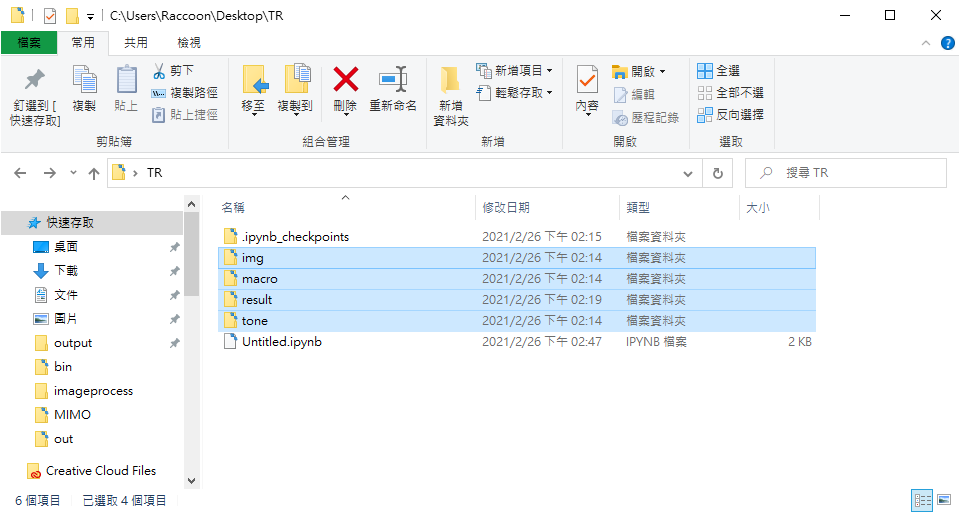Switch to large icons view in status bar

coord(944,500)
